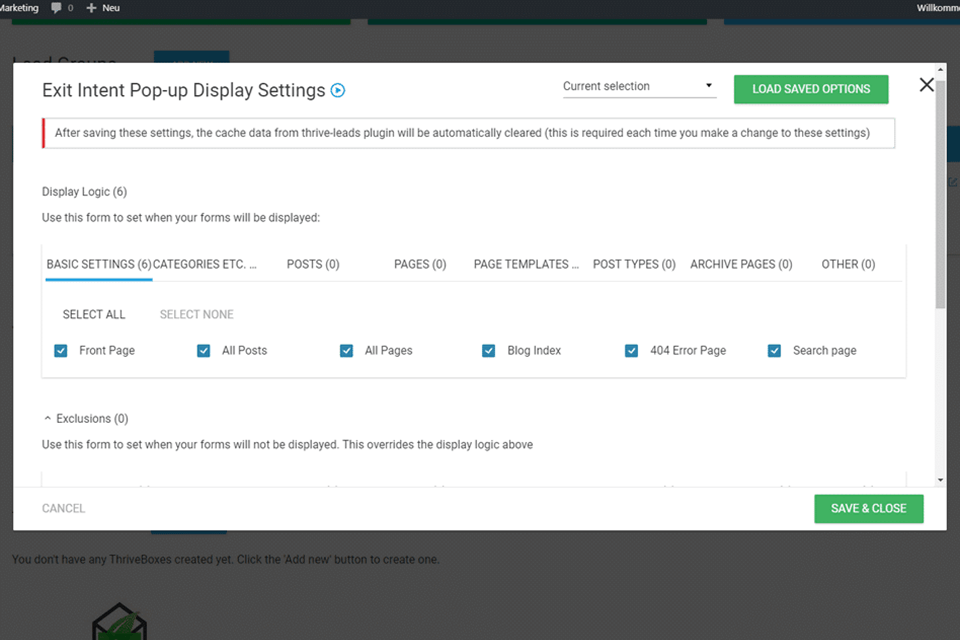Viewport: 960px width, 640px height.
Task: Select the Post Types (0) tab
Action: [x=634, y=264]
